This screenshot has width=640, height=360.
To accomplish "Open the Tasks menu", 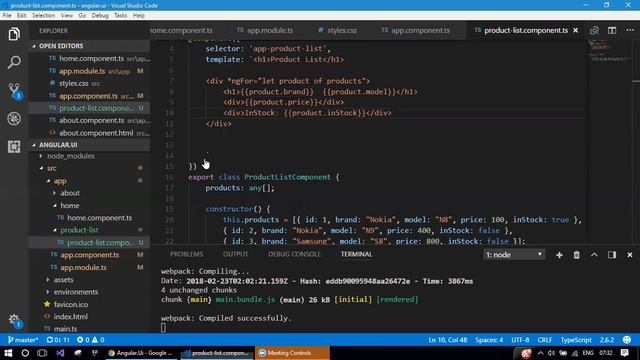I will click(120, 16).
